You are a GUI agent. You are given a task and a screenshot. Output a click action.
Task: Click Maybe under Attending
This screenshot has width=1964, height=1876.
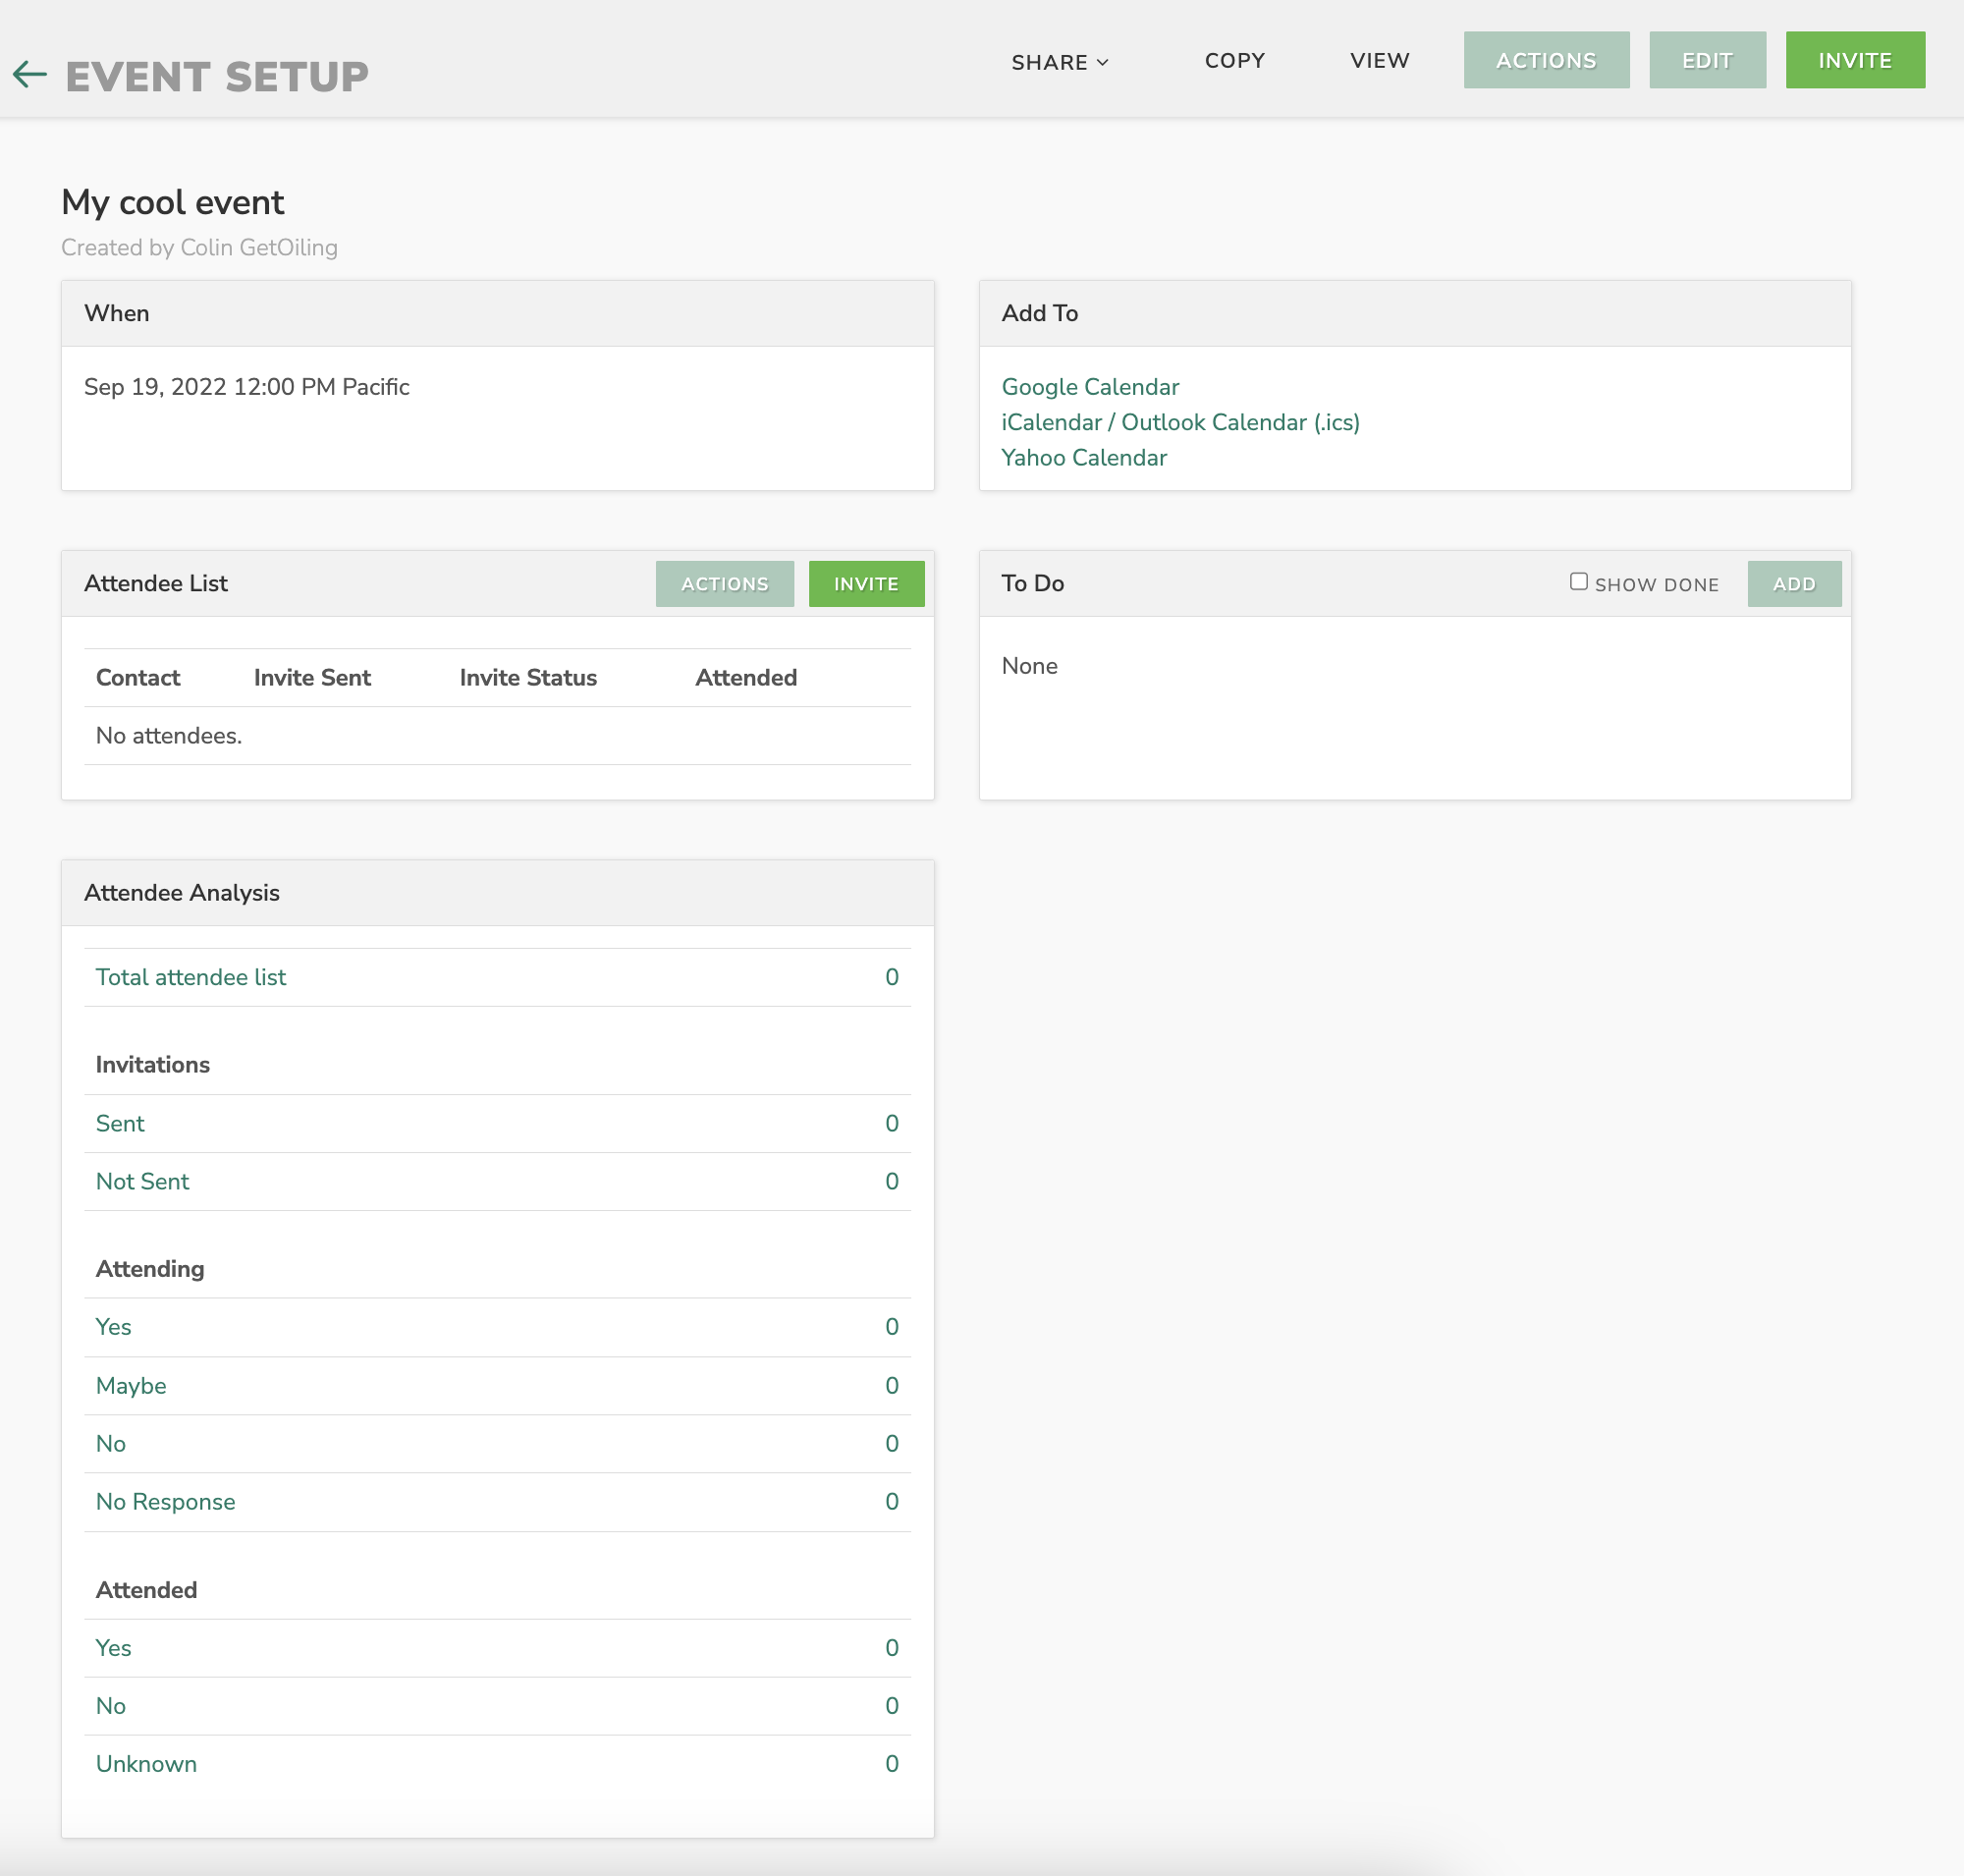131,1386
